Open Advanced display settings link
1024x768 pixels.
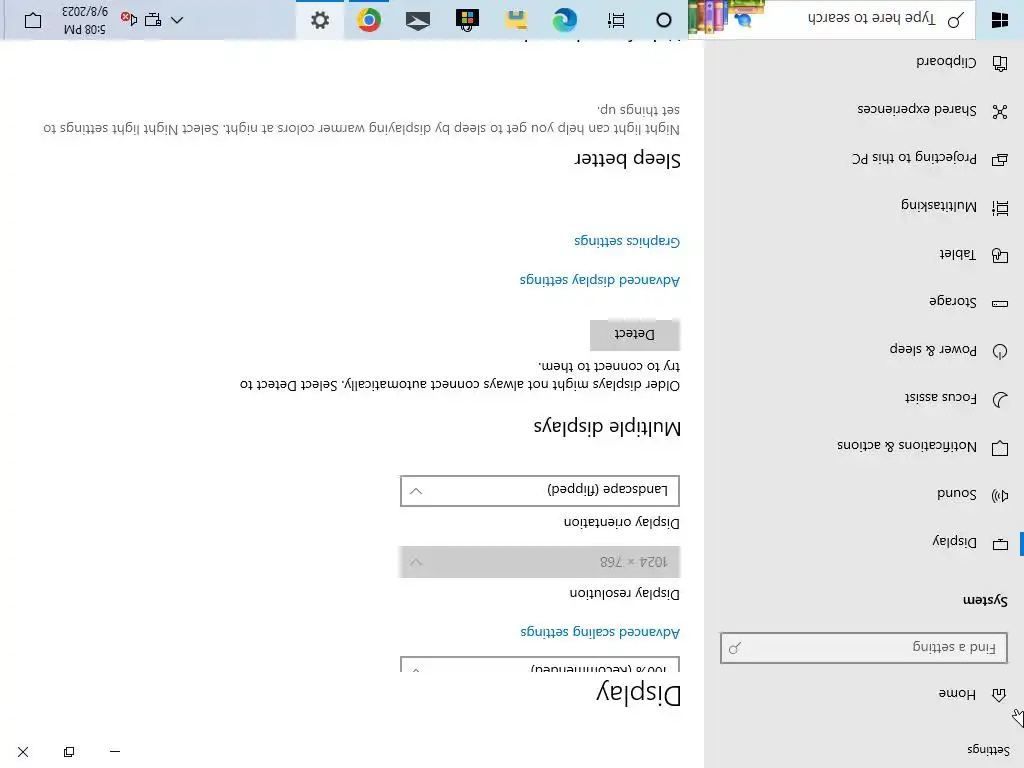tap(600, 280)
